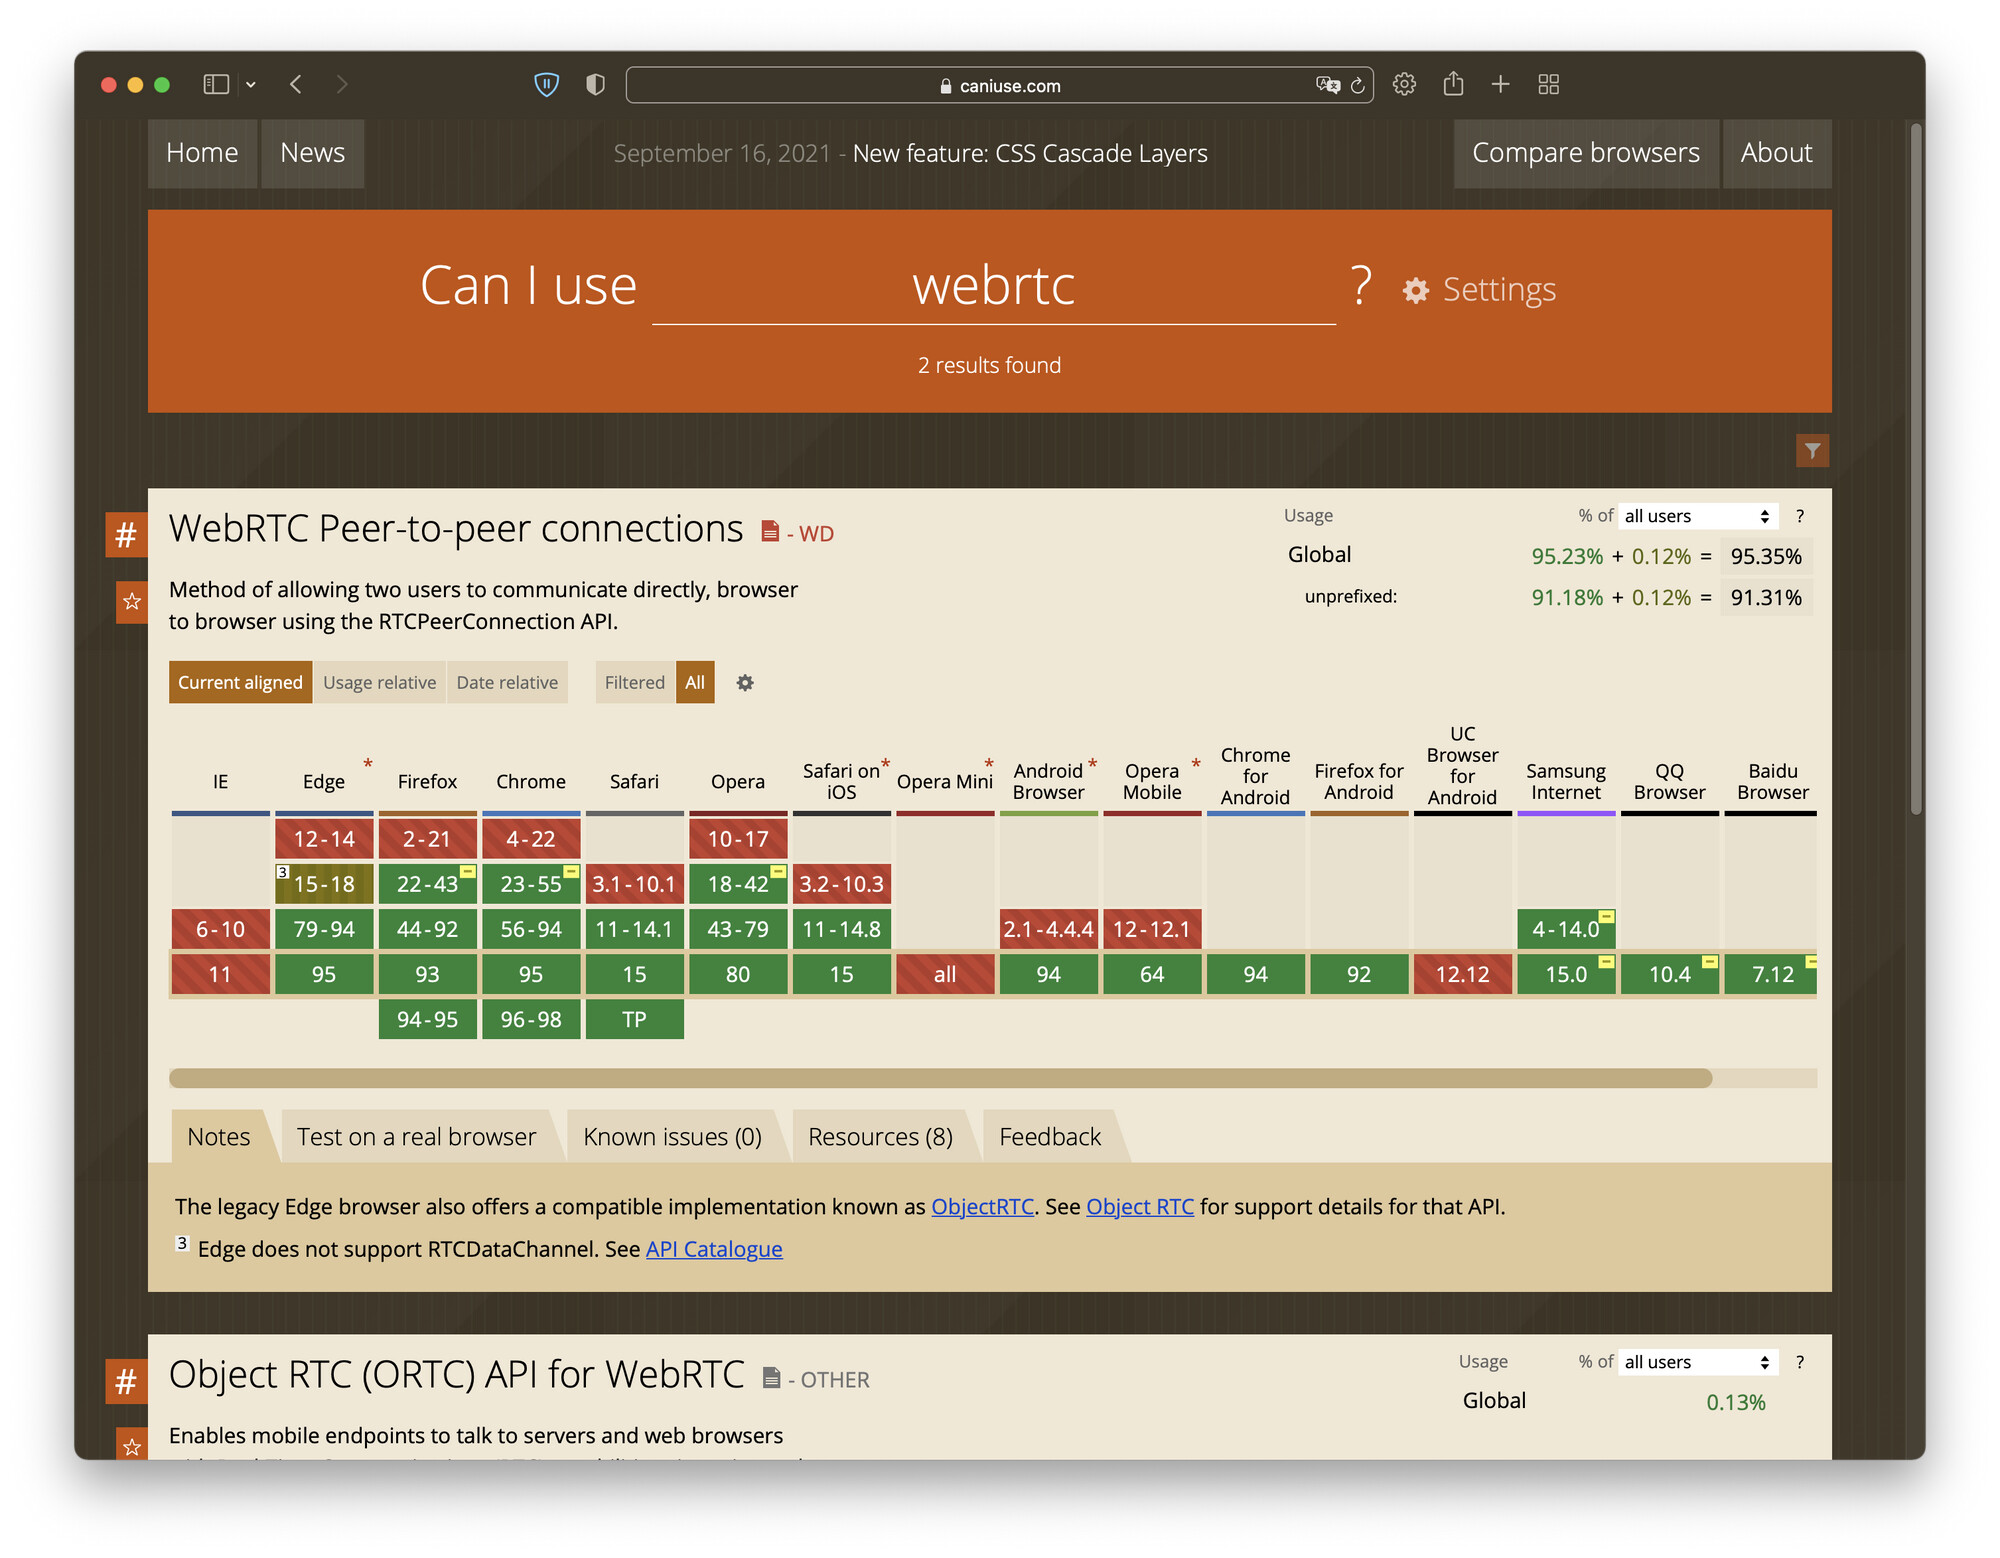This screenshot has height=1558, width=2000.
Task: Open the About page
Action: (x=1776, y=153)
